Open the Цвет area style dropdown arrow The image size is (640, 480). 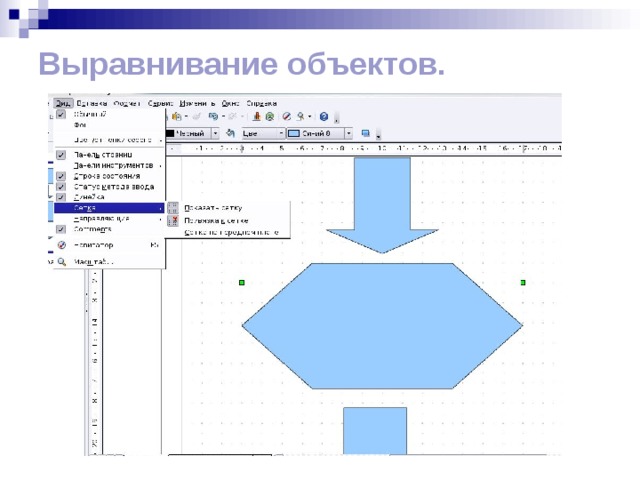[281, 133]
